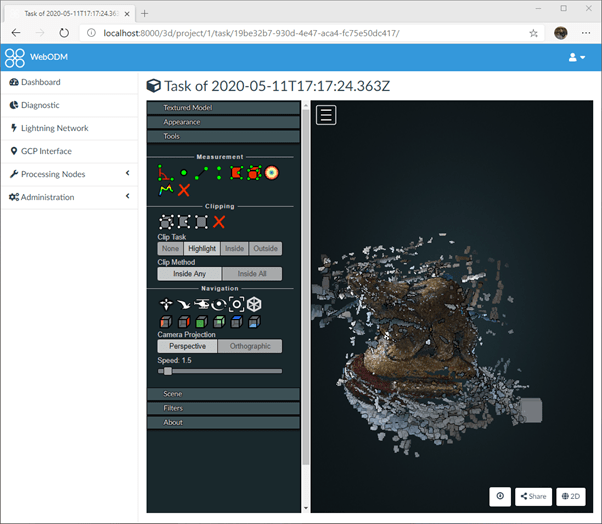Image resolution: width=602 pixels, height=524 pixels.
Task: Activate the height profile tool
Action: pyautogui.click(x=165, y=189)
